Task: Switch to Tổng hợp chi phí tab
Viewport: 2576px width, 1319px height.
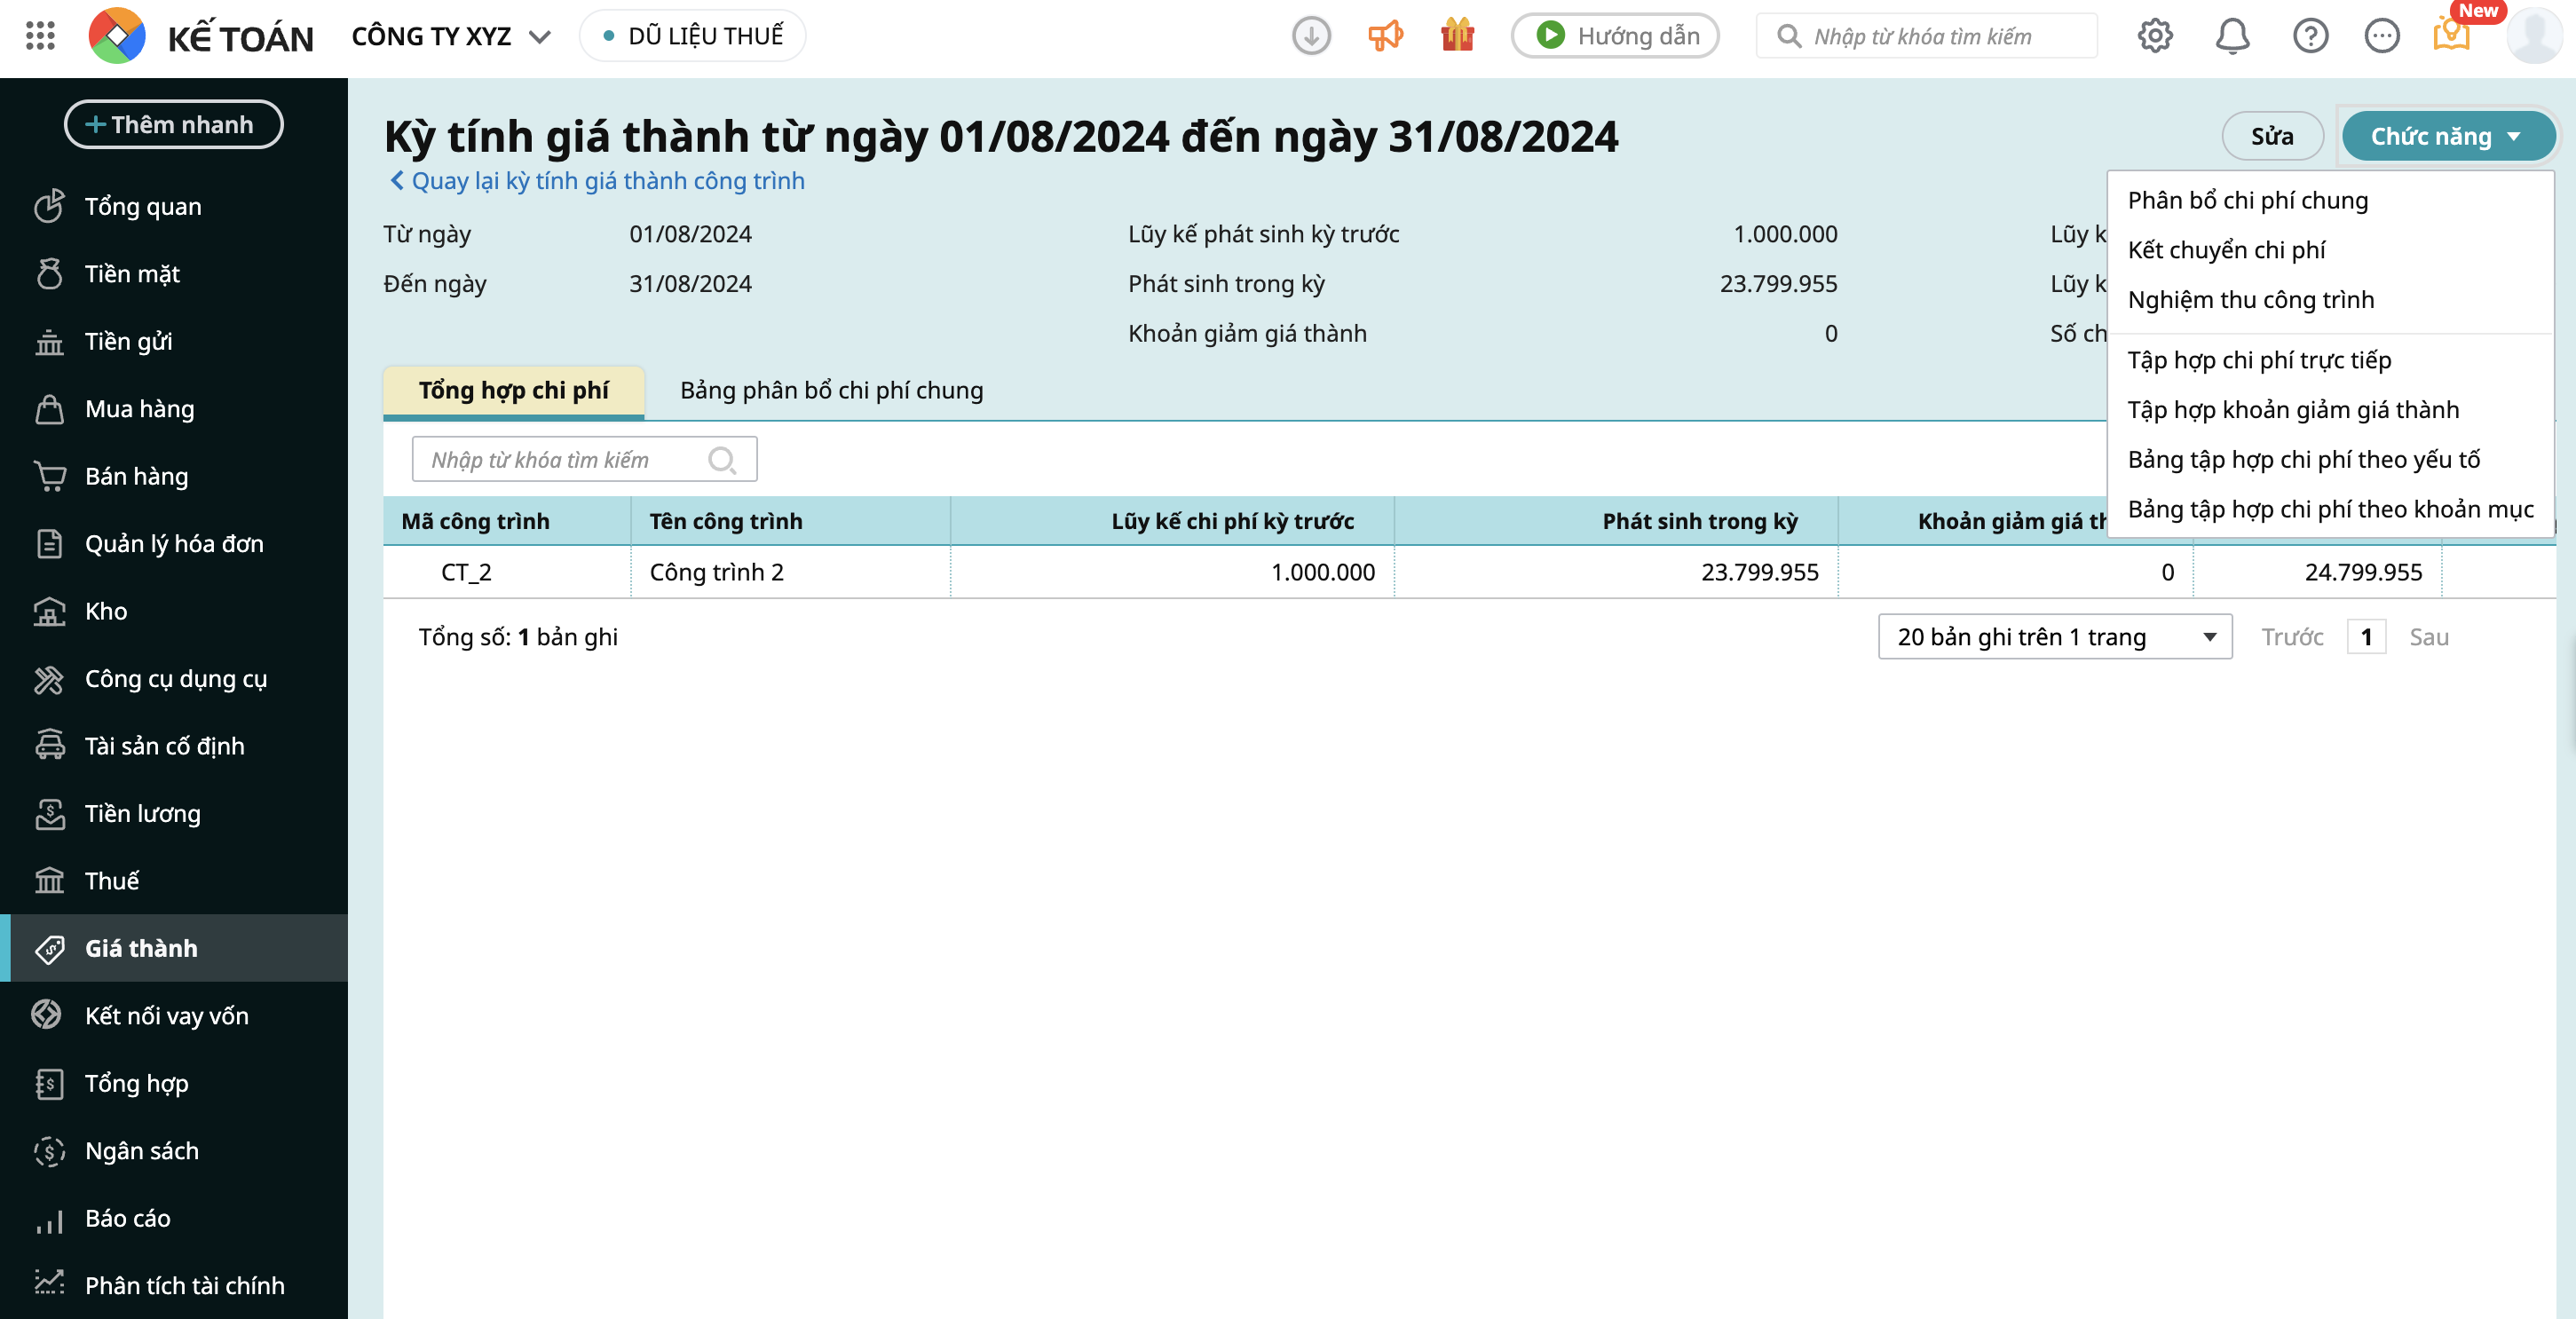Action: click(514, 391)
